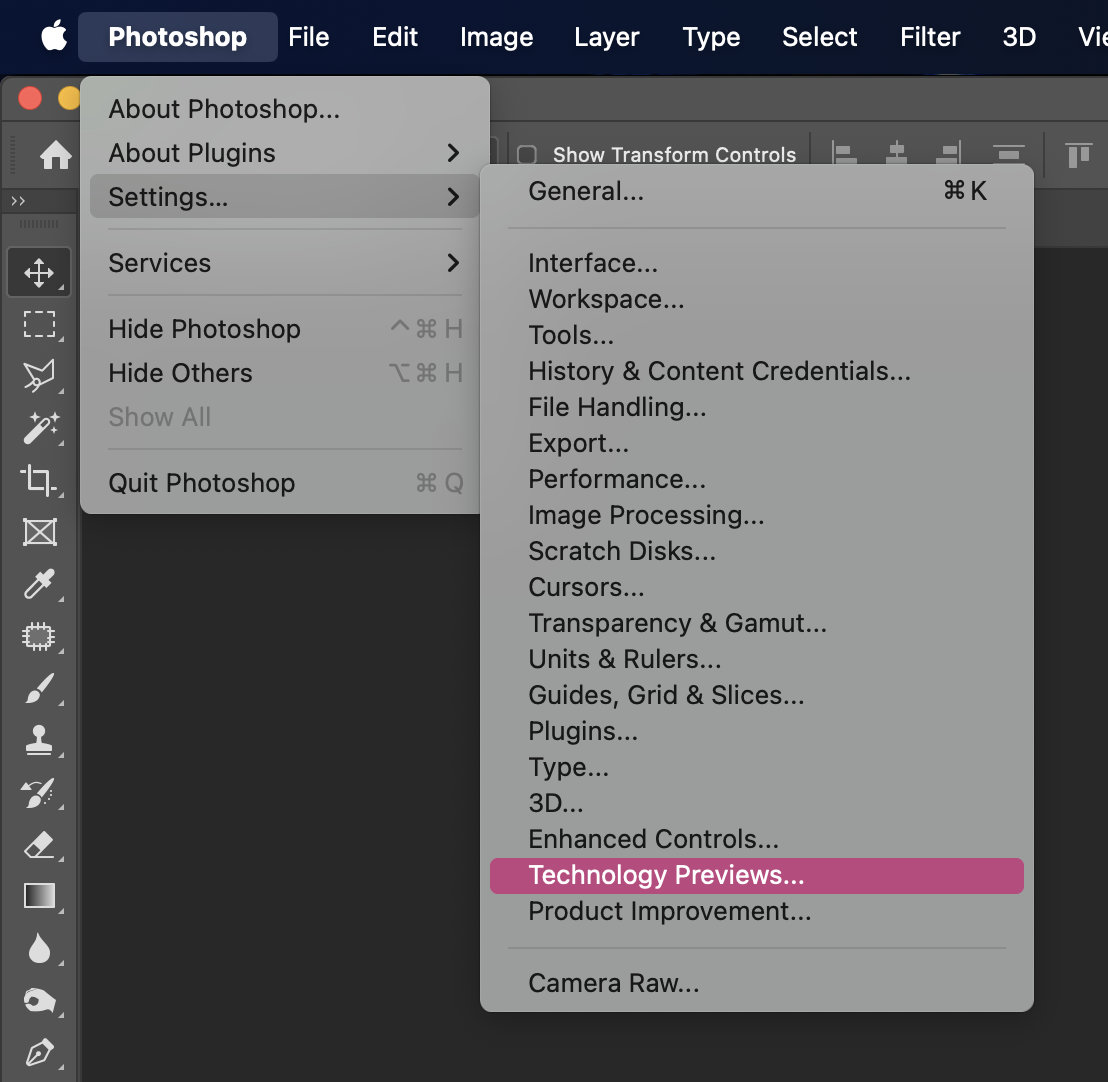Open File Handling... settings
This screenshot has width=1108, height=1082.
[x=757, y=407]
